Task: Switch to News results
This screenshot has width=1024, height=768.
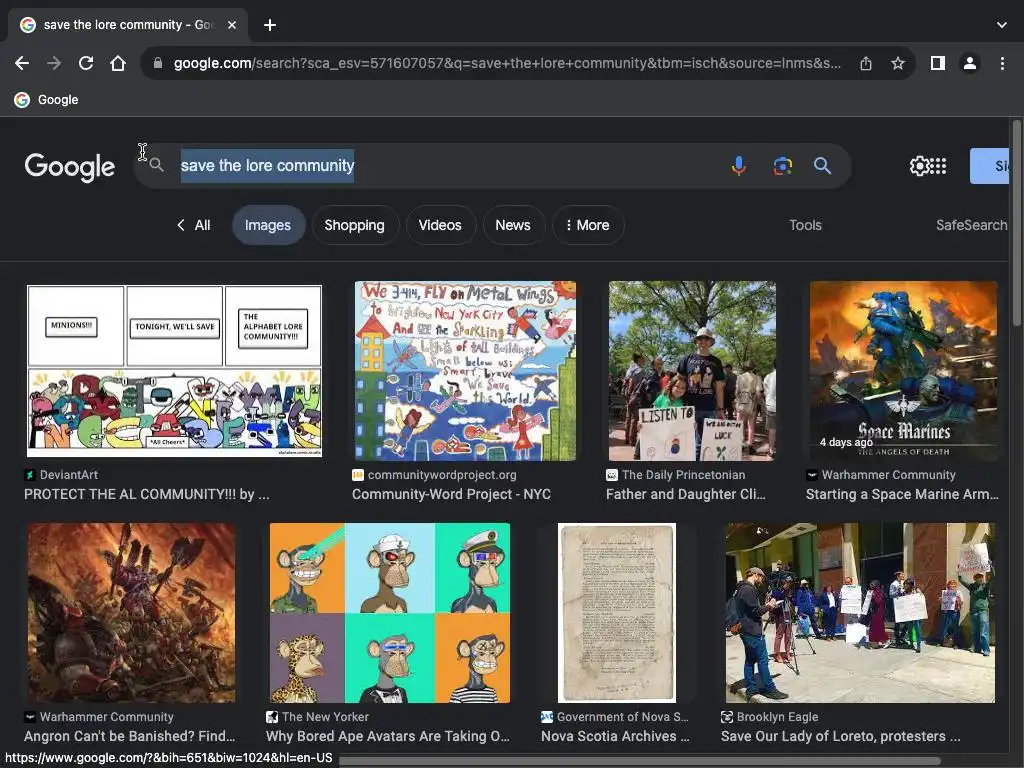Action: tap(513, 225)
